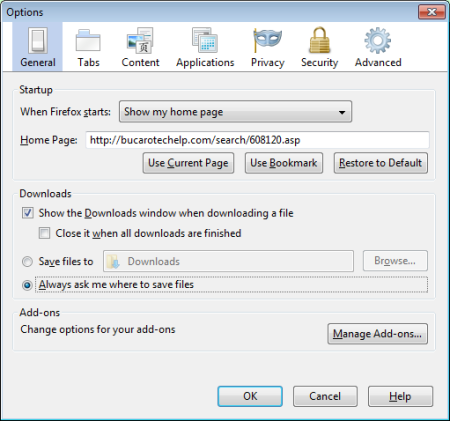Open the Privacy mask icon
Image resolution: width=450 pixels, height=421 pixels.
[x=267, y=41]
